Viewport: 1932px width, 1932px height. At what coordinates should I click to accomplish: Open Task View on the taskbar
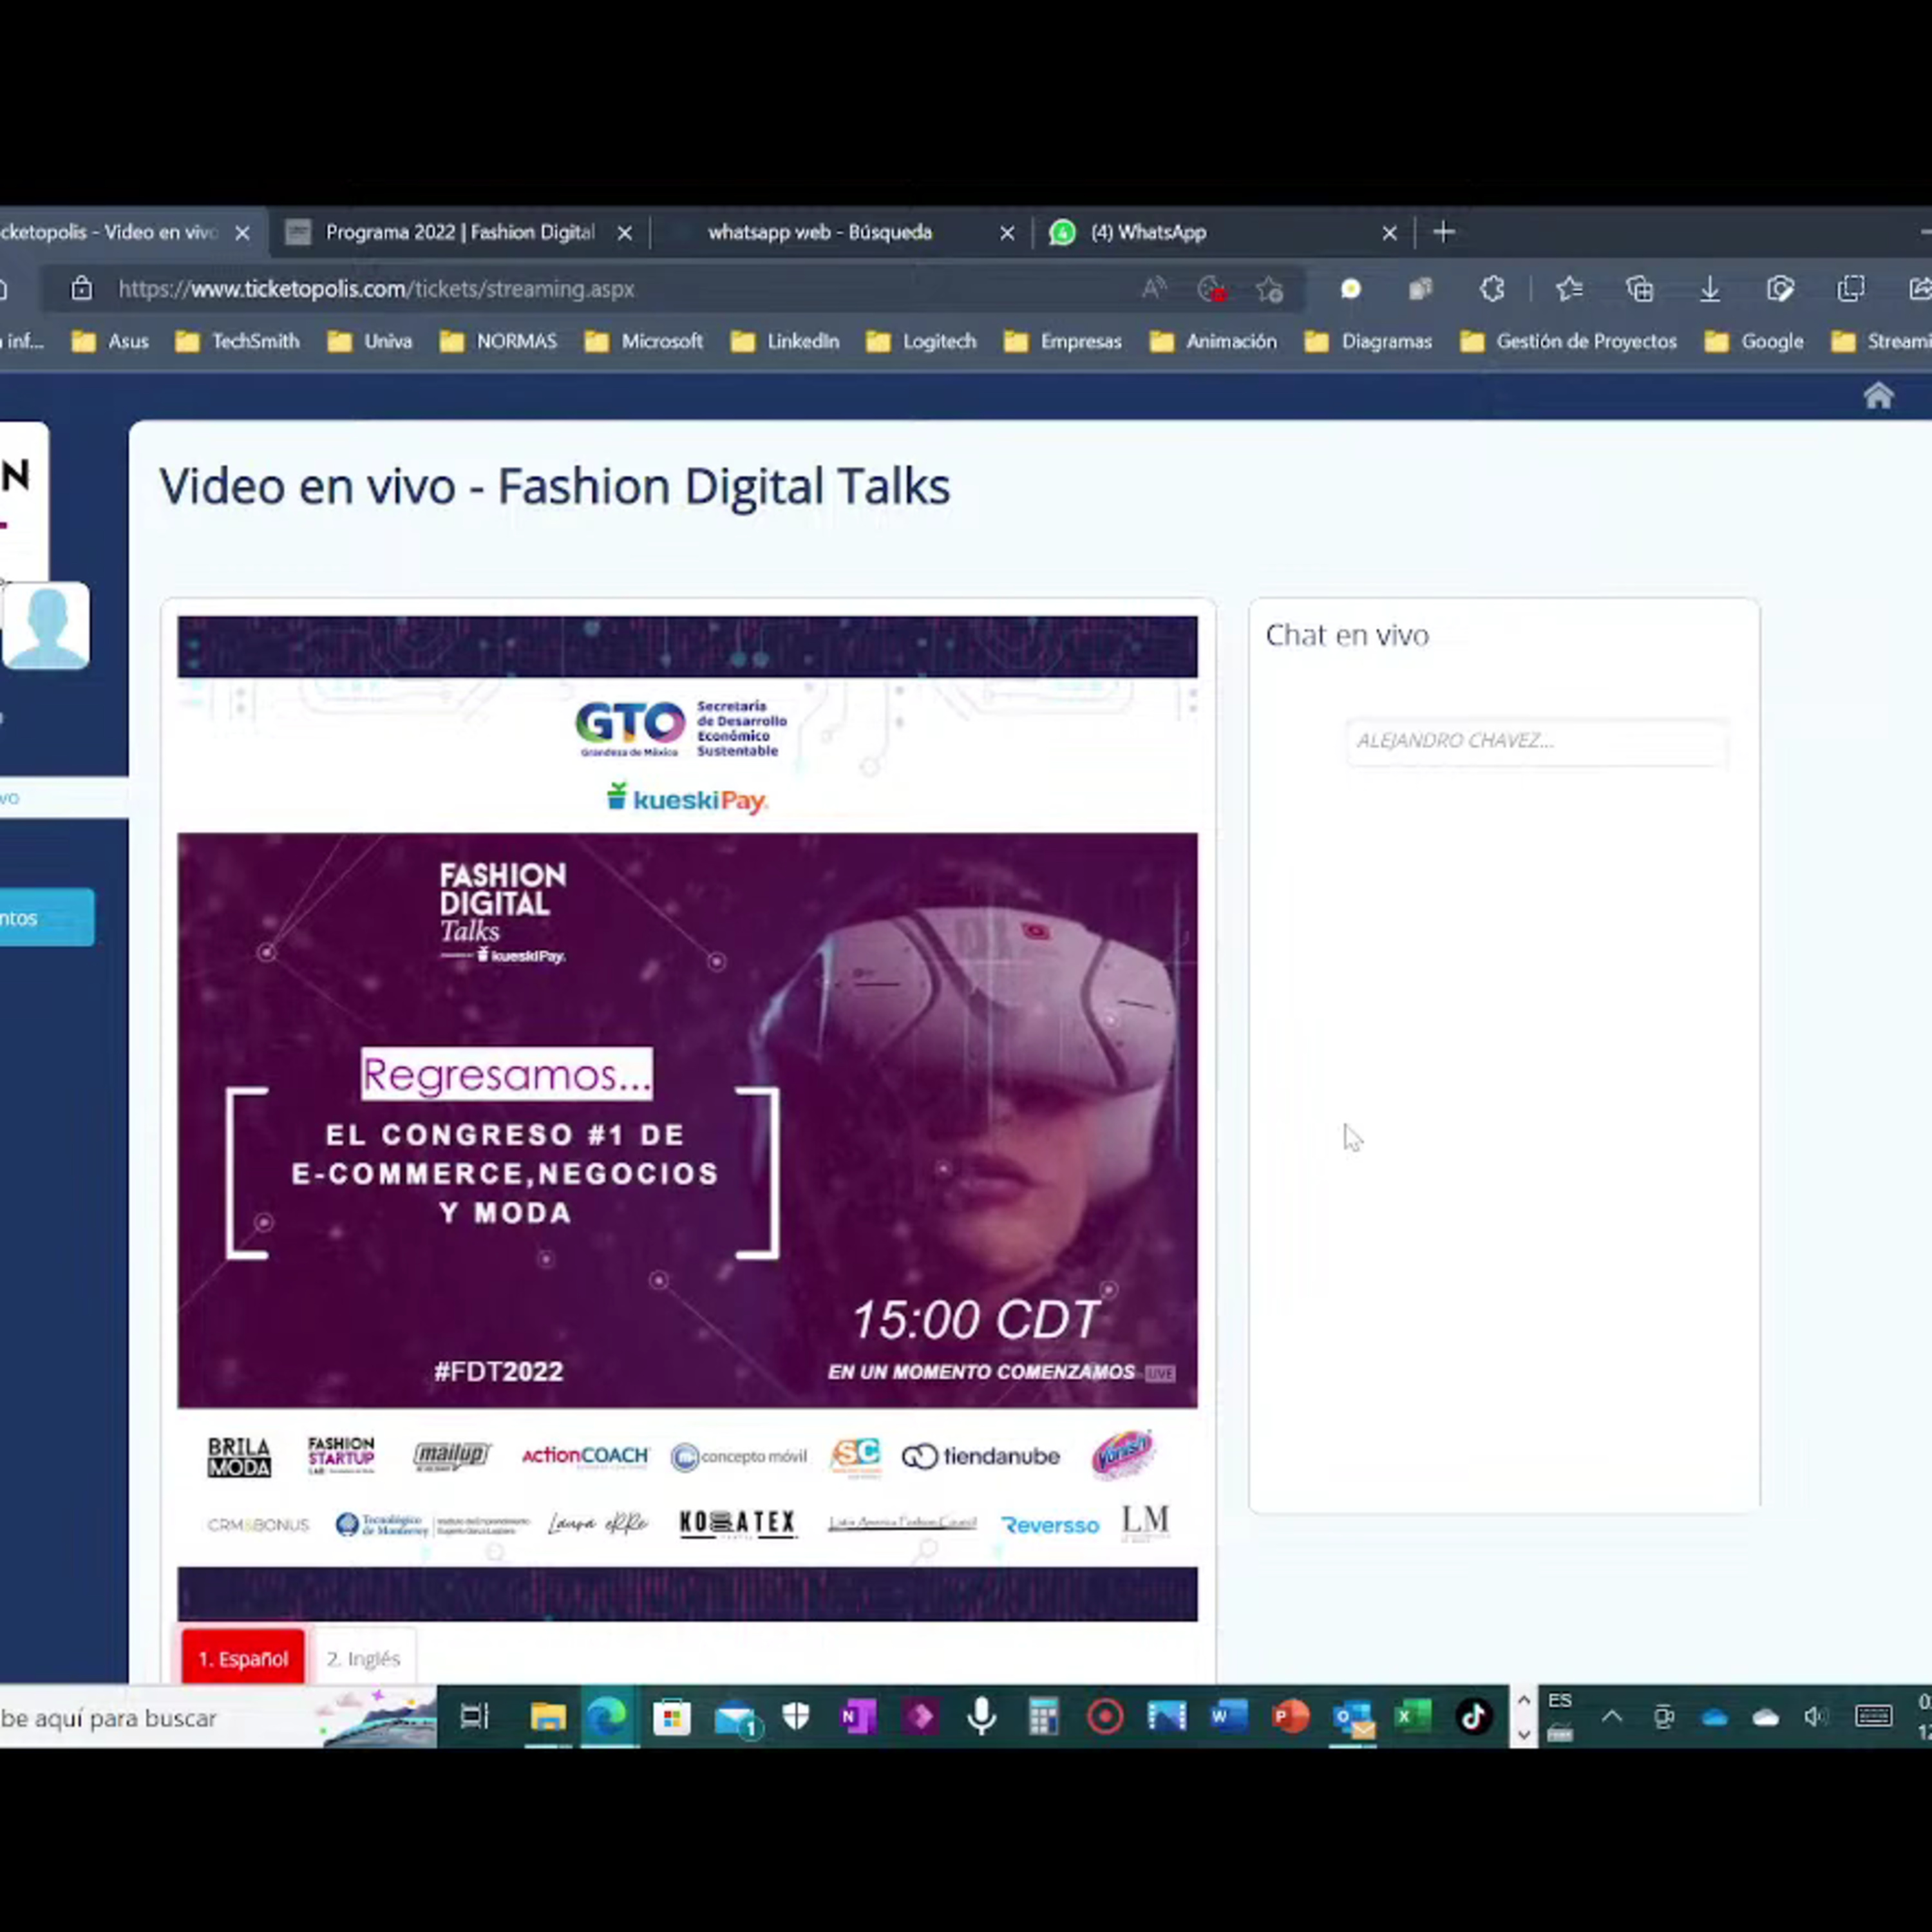point(474,1716)
